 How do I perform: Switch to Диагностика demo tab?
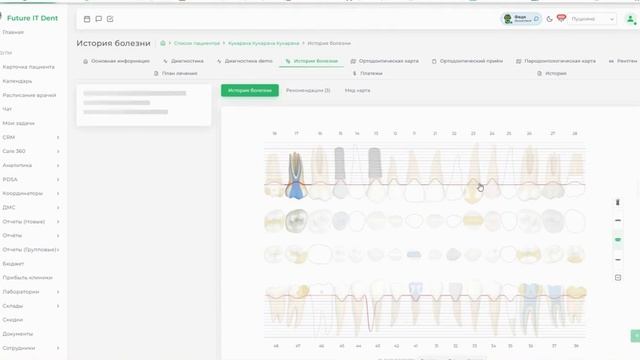(244, 61)
